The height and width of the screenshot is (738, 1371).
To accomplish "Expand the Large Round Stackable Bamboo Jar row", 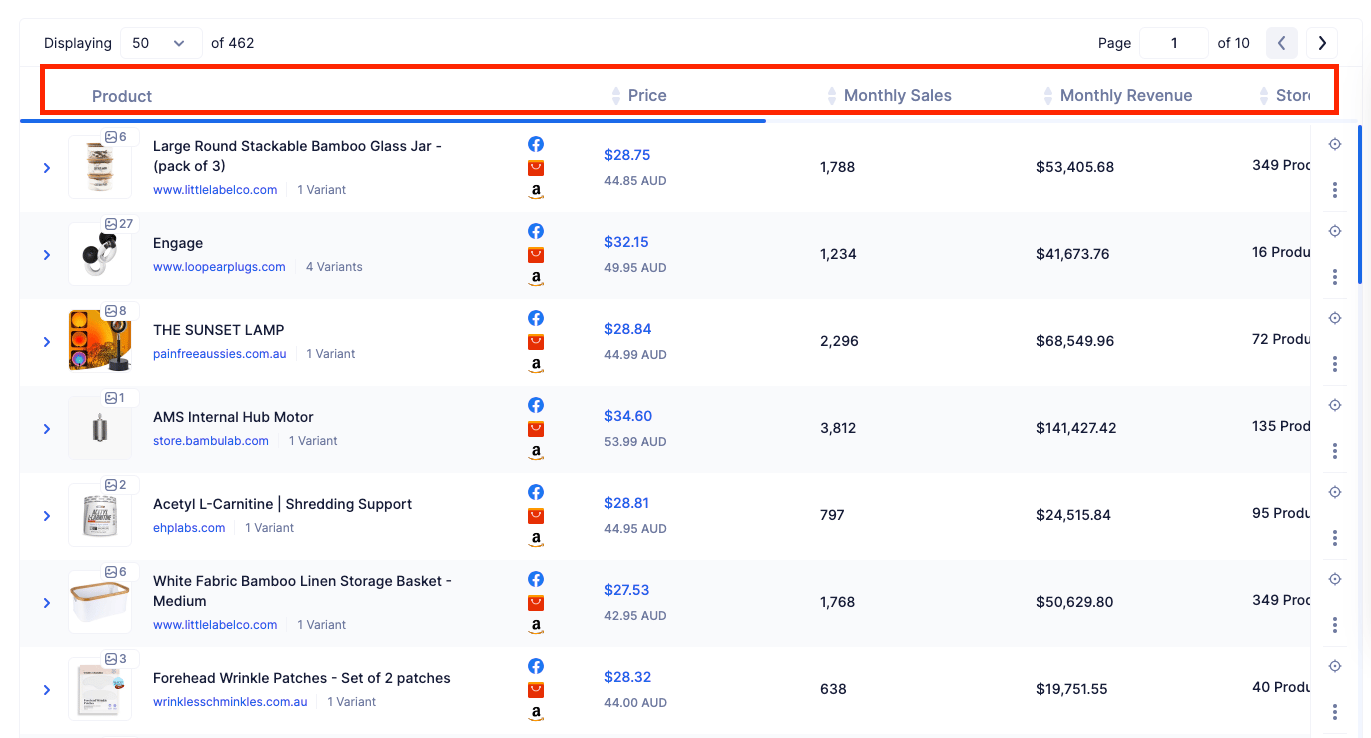I will click(47, 168).
